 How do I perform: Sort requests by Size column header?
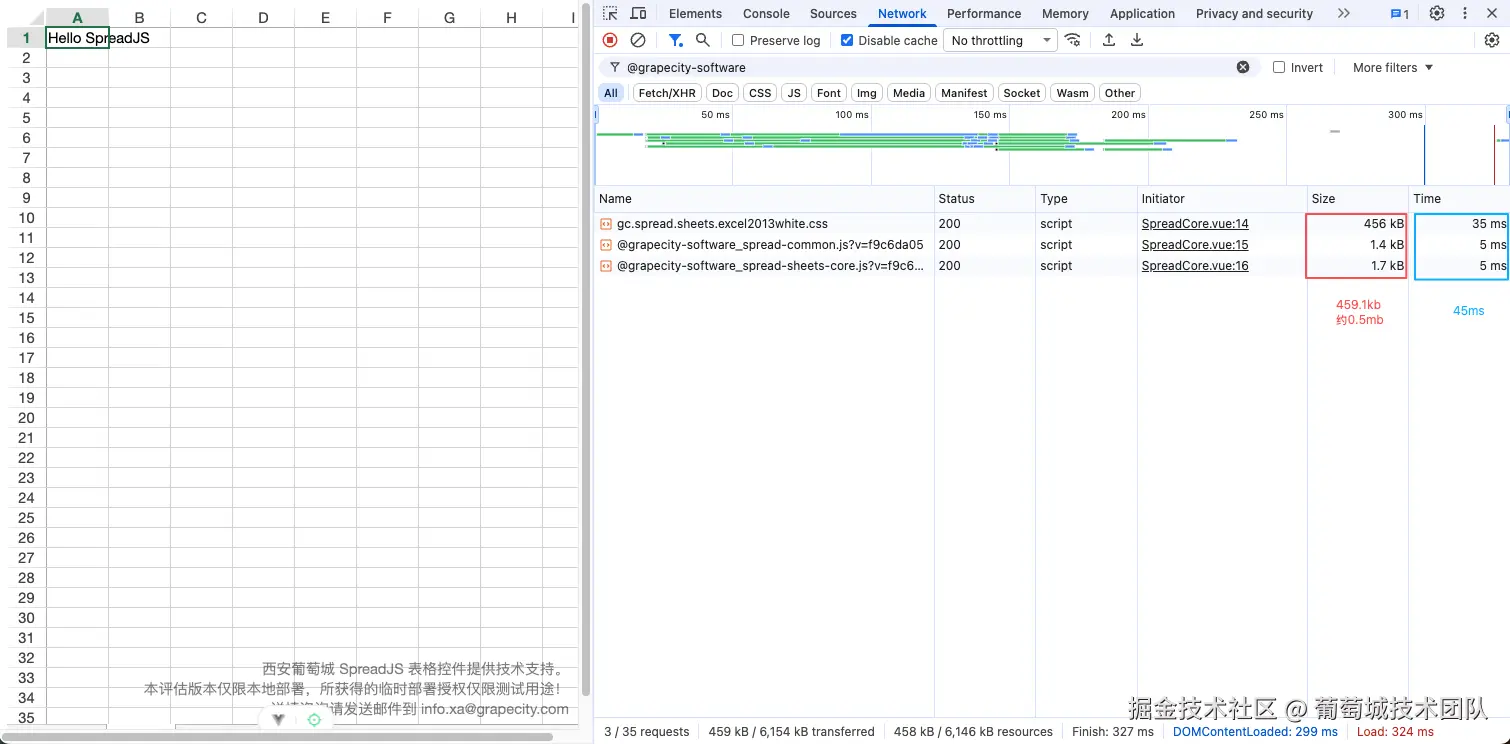[1358, 199]
